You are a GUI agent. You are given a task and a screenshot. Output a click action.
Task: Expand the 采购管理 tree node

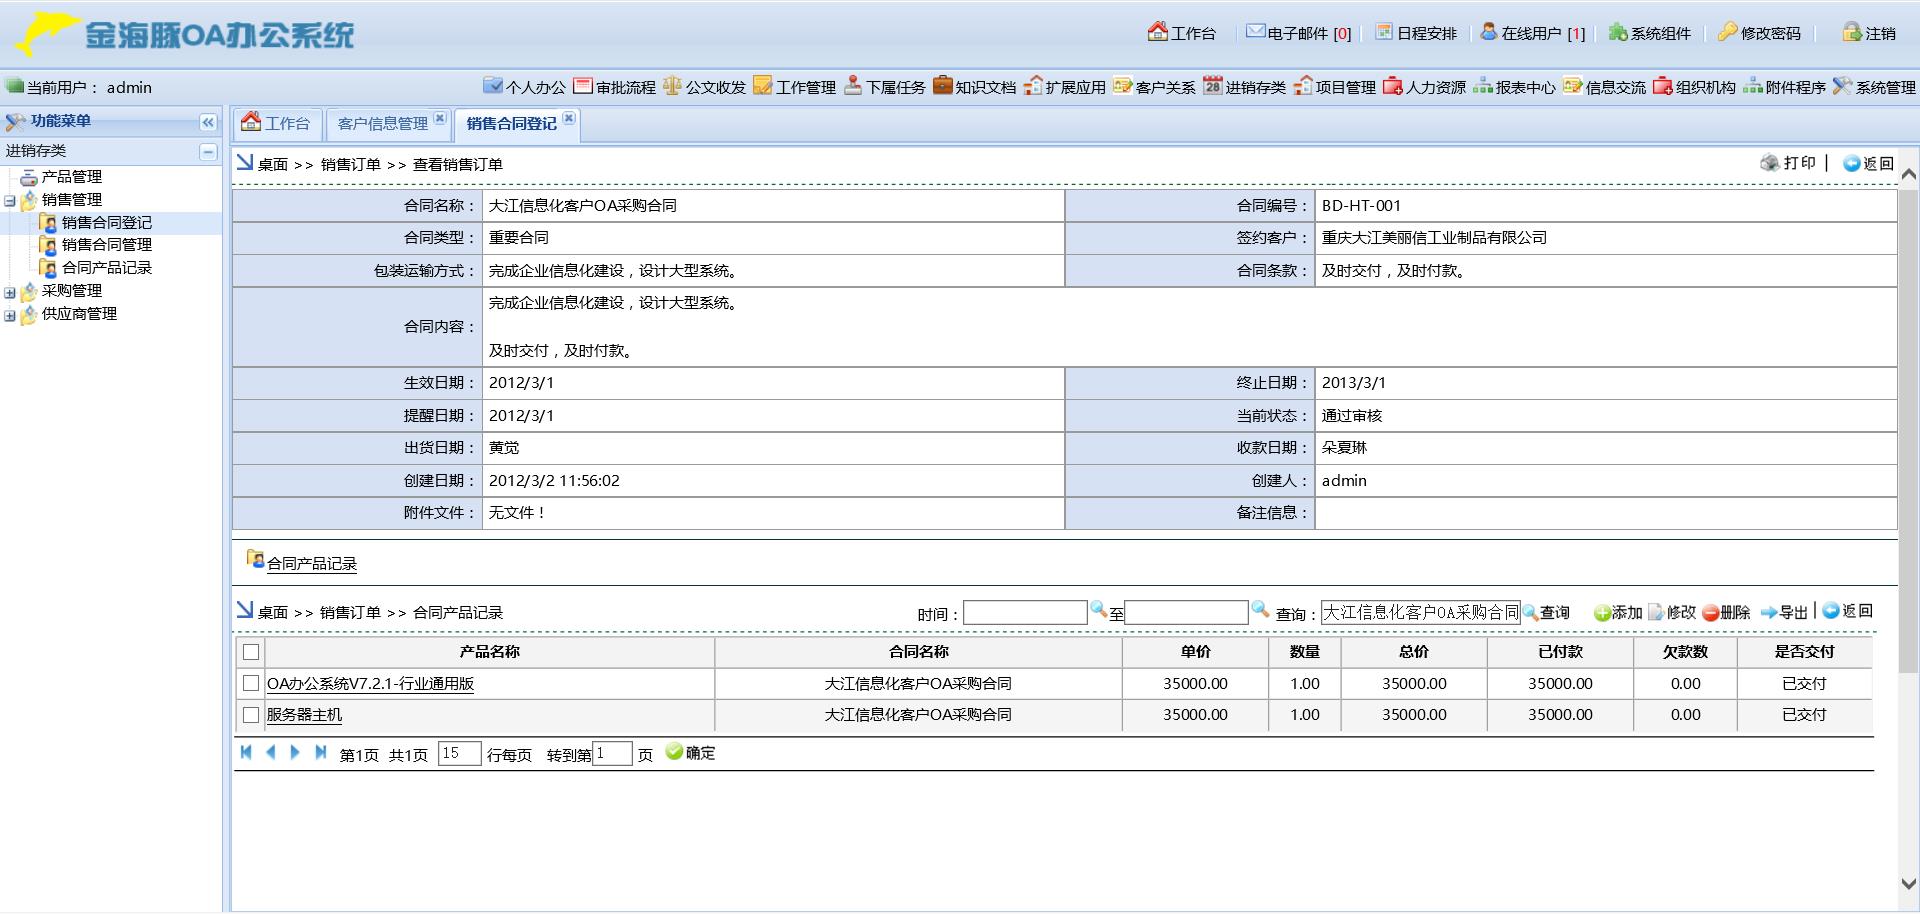click(x=10, y=293)
